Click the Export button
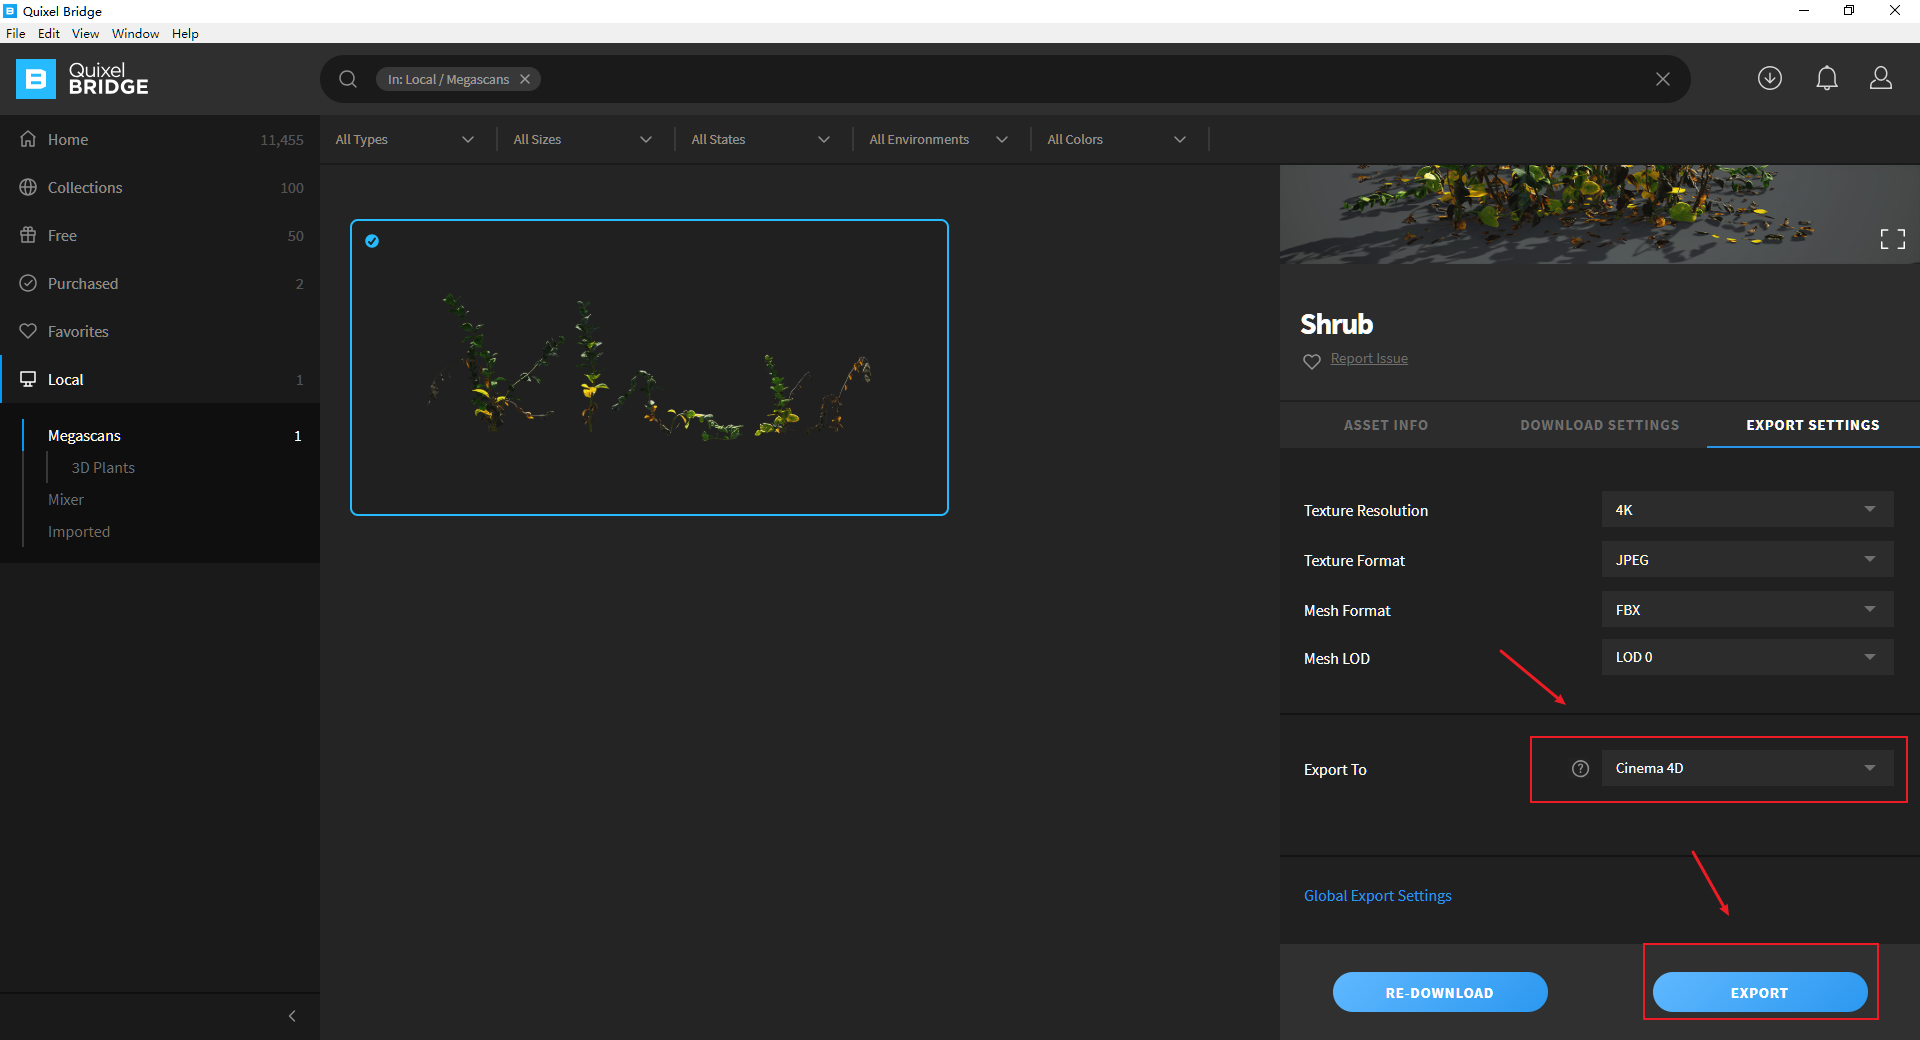This screenshot has width=1920, height=1040. tap(1760, 992)
